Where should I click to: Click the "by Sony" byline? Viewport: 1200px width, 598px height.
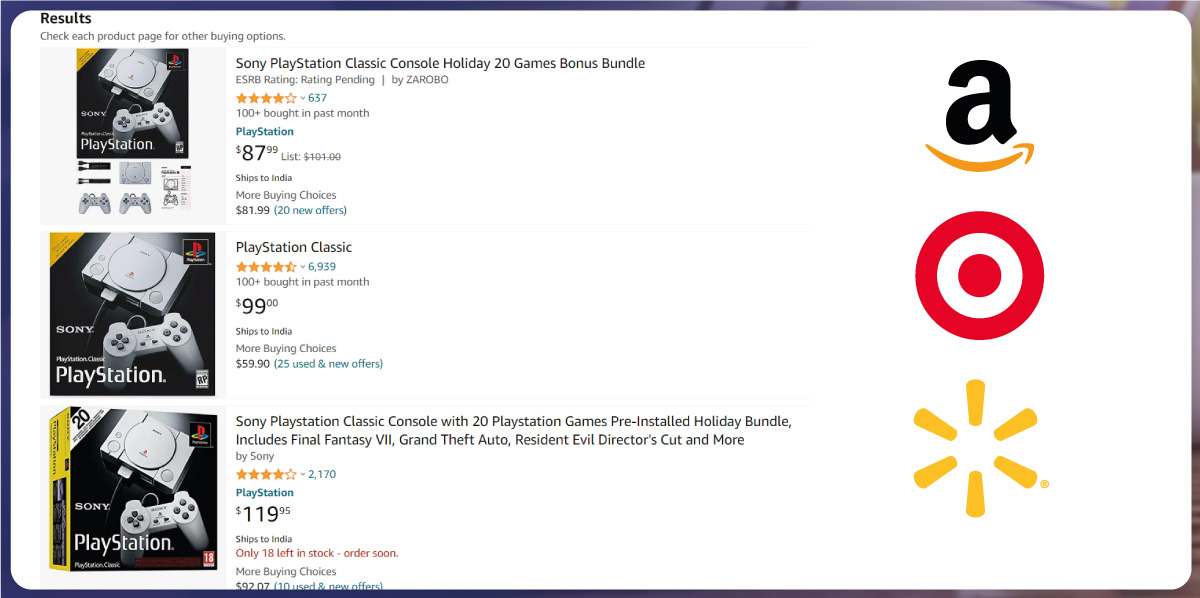tap(255, 456)
